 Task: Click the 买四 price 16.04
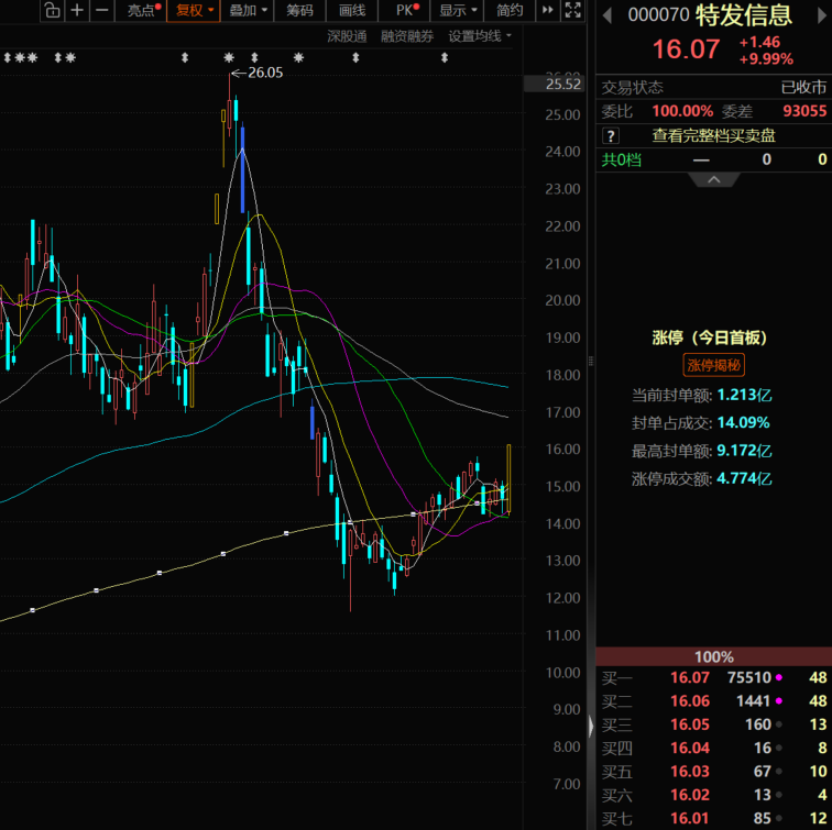[x=690, y=748]
